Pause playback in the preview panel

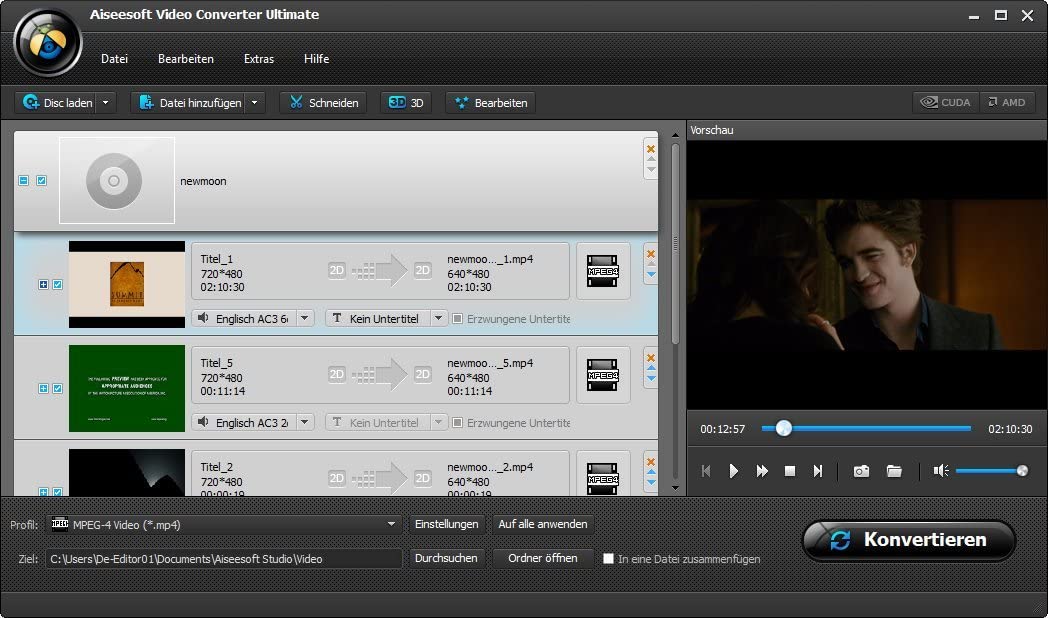pyautogui.click(x=734, y=470)
